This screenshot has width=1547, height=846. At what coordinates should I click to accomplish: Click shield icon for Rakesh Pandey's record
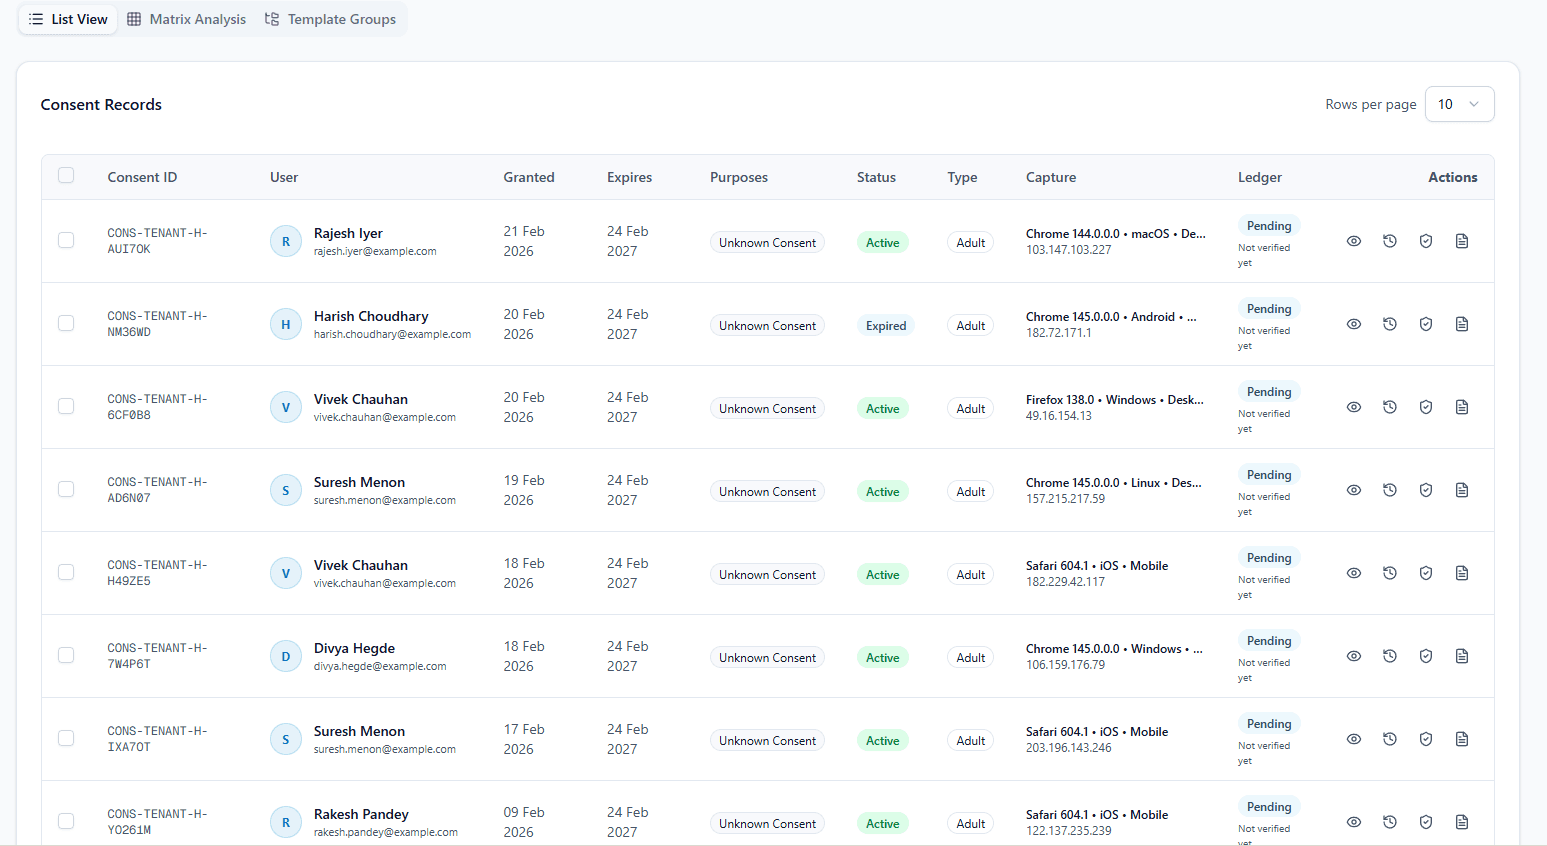(1425, 821)
